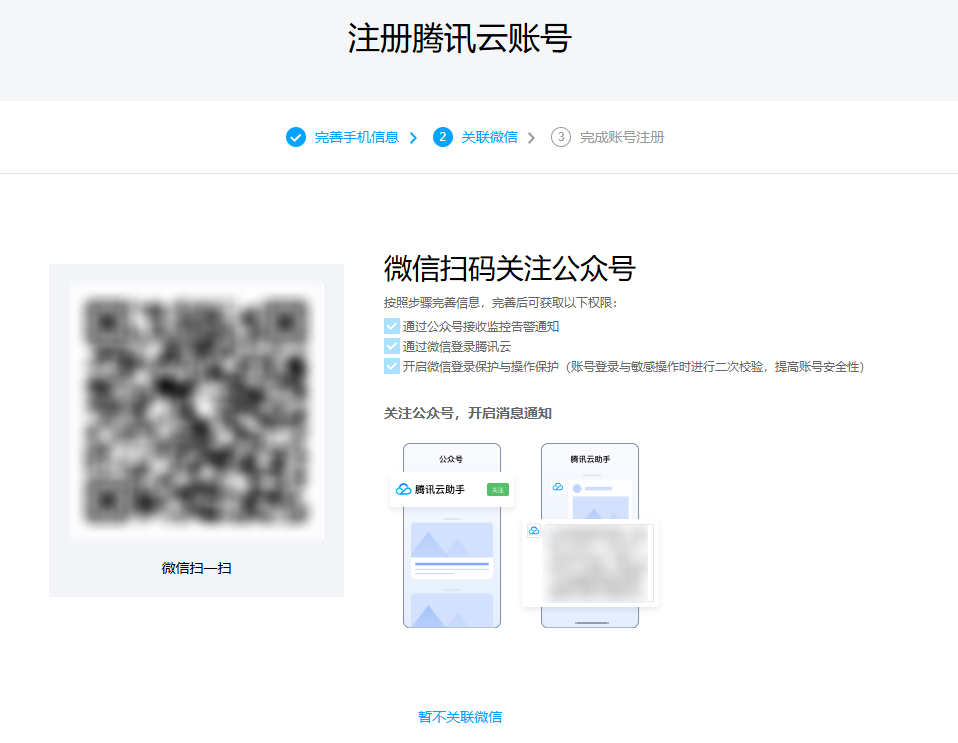This screenshot has height=743, width=958.
Task: Click the step 3 number circle icon
Action: [561, 137]
